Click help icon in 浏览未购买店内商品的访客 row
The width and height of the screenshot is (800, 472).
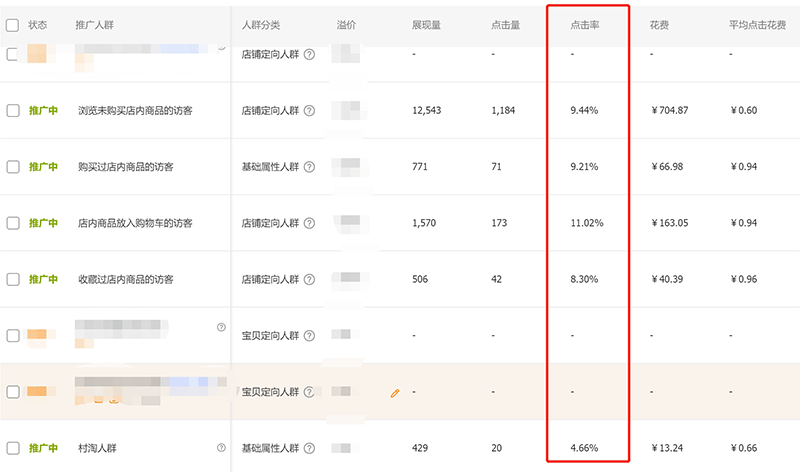coord(309,111)
